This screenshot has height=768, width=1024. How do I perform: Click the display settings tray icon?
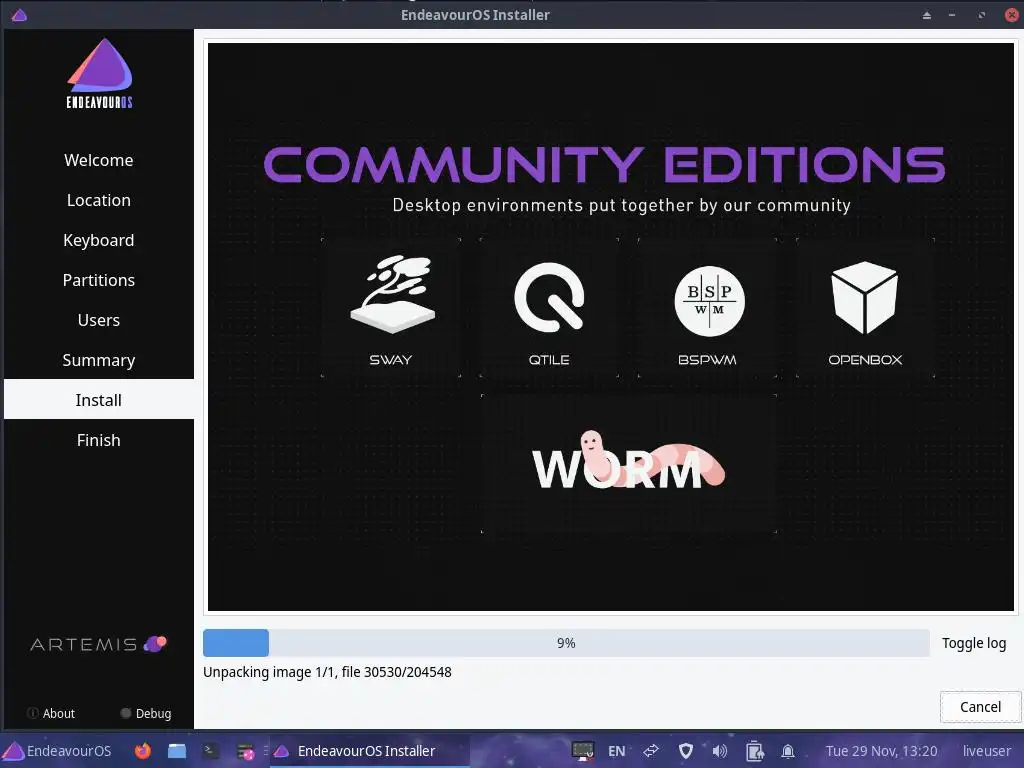(x=583, y=751)
